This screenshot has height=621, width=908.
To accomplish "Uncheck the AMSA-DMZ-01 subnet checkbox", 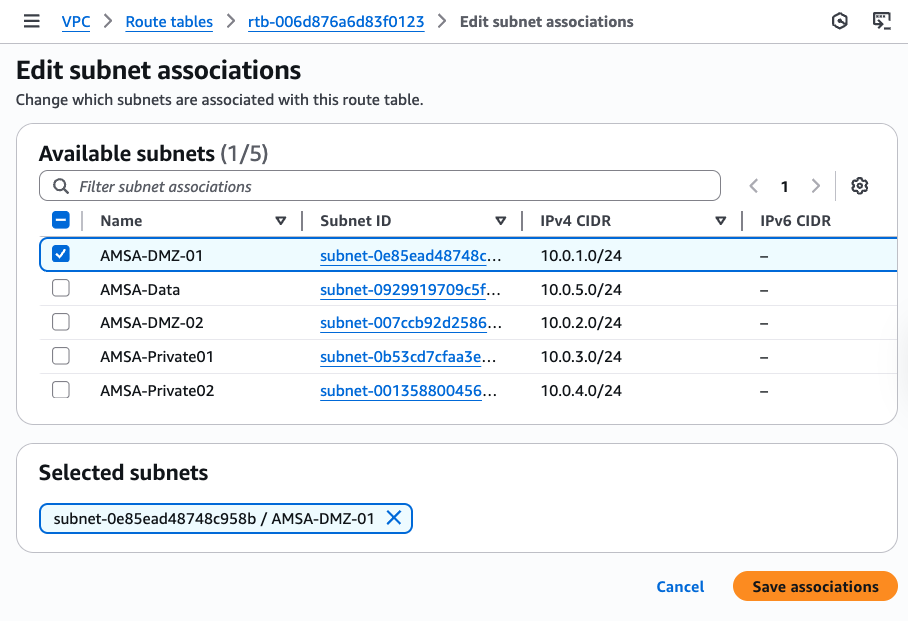I will pyautogui.click(x=61, y=255).
